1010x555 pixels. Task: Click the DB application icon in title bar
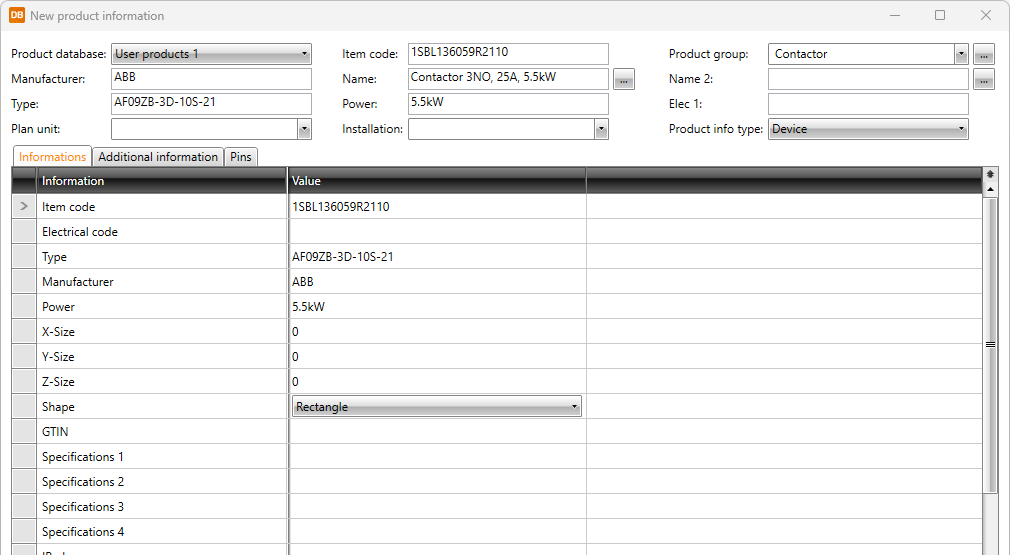(17, 15)
